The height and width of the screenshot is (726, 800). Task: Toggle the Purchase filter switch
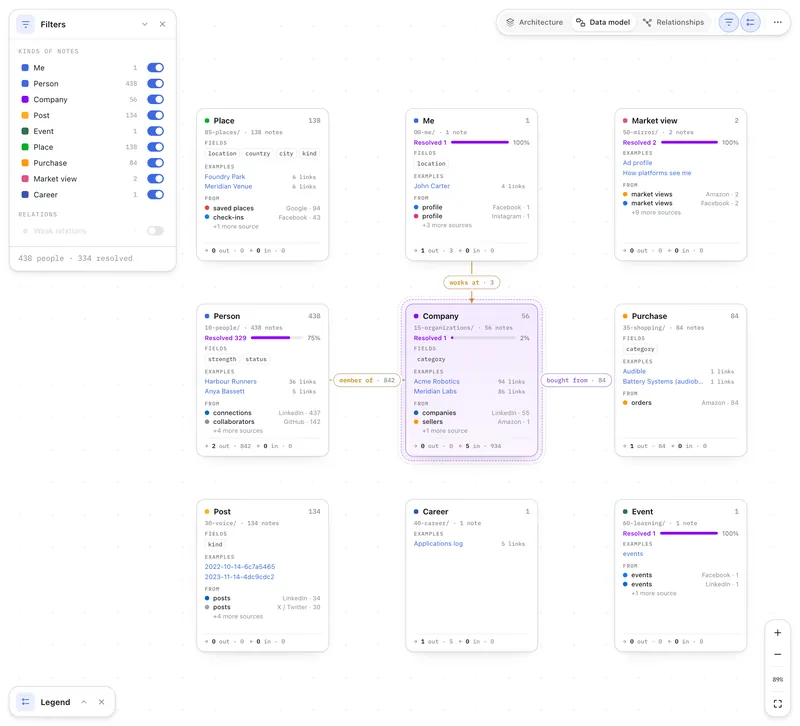pos(156,162)
